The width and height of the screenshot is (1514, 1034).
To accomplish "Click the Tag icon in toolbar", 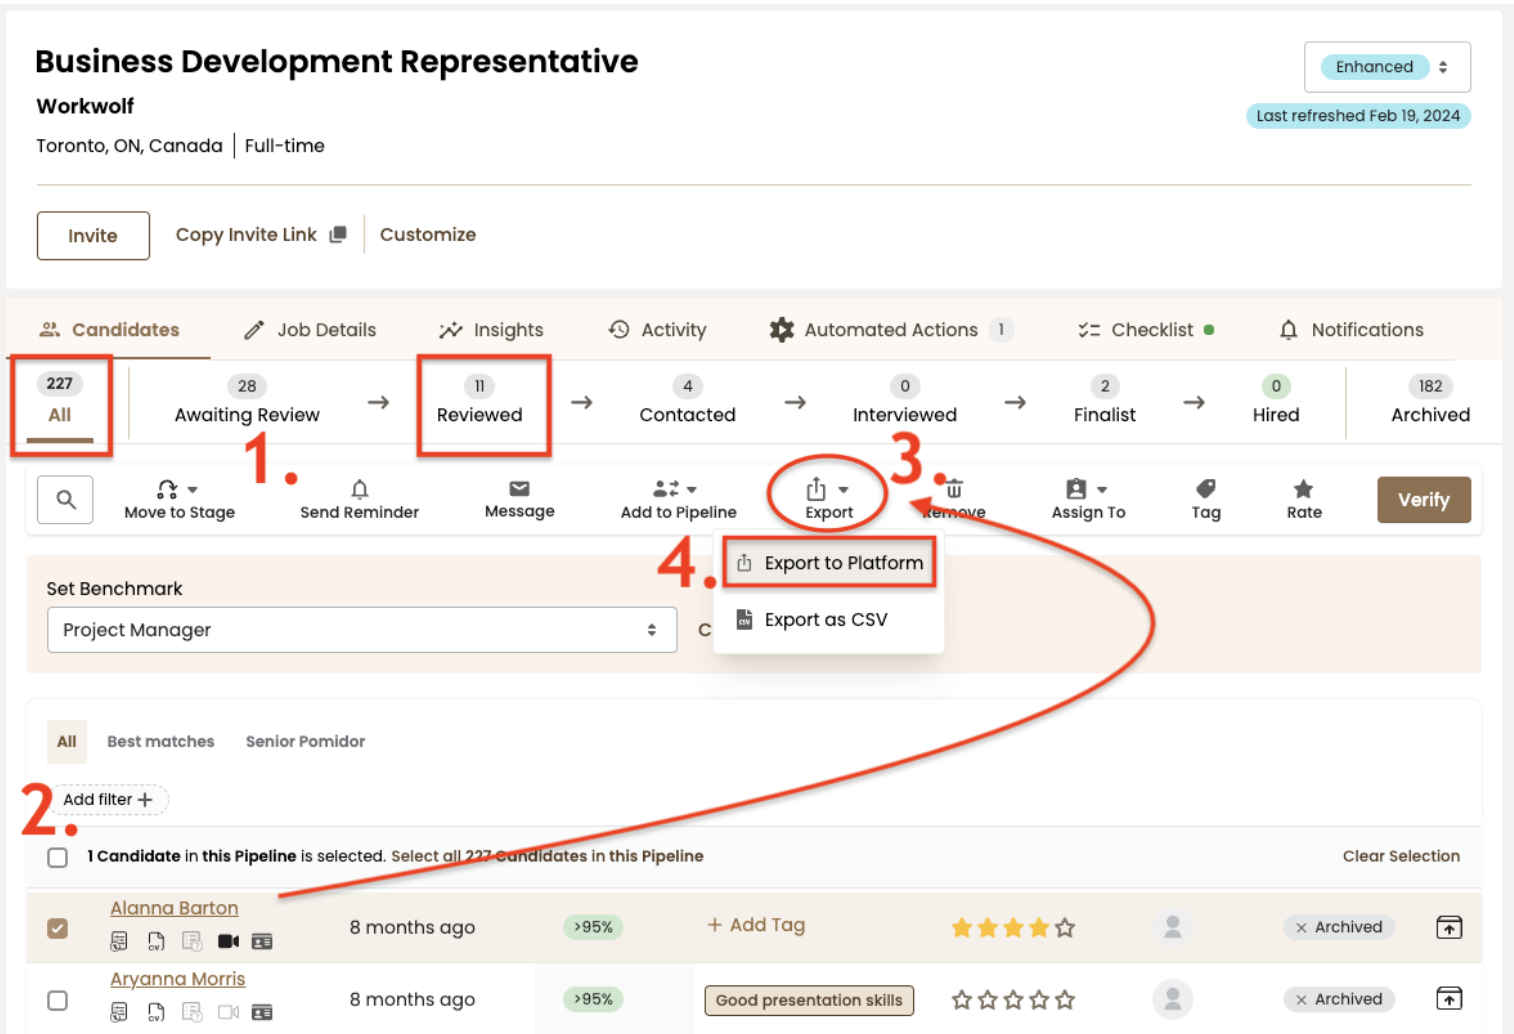I will pyautogui.click(x=1206, y=489).
